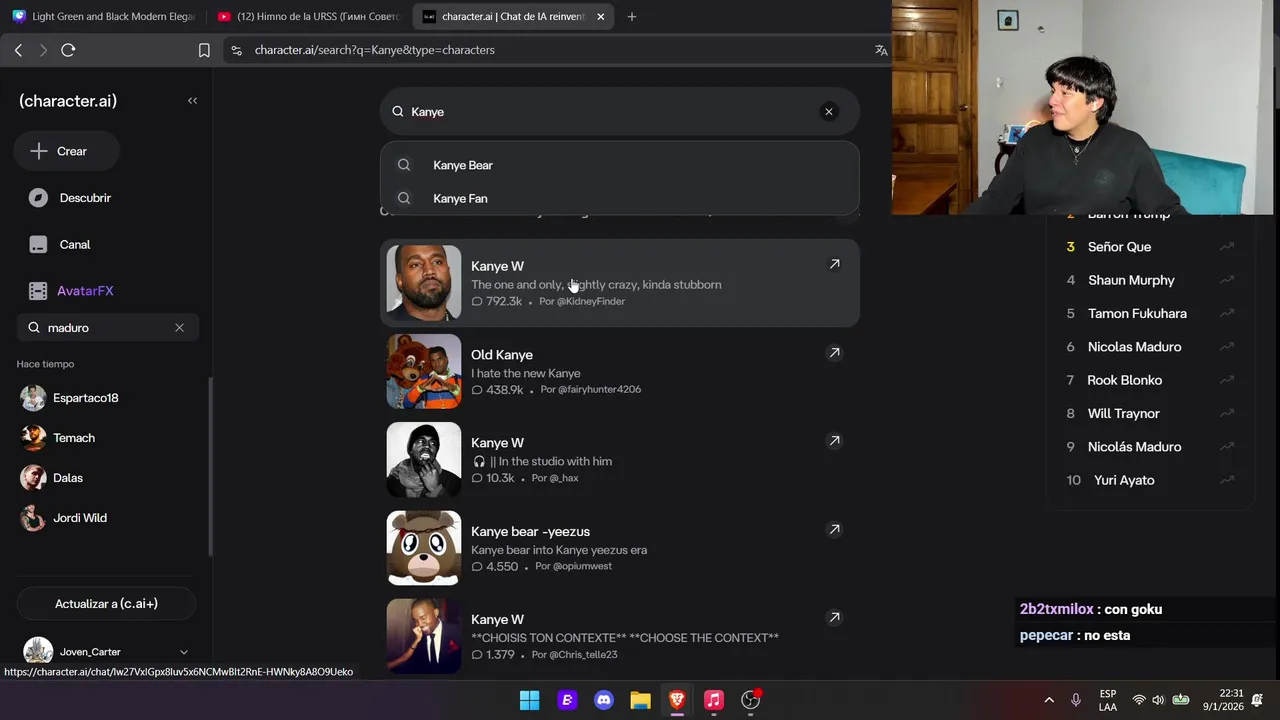Select the Kanye bear -yeezus thumbnail
1280x720 pixels.
pos(424,548)
